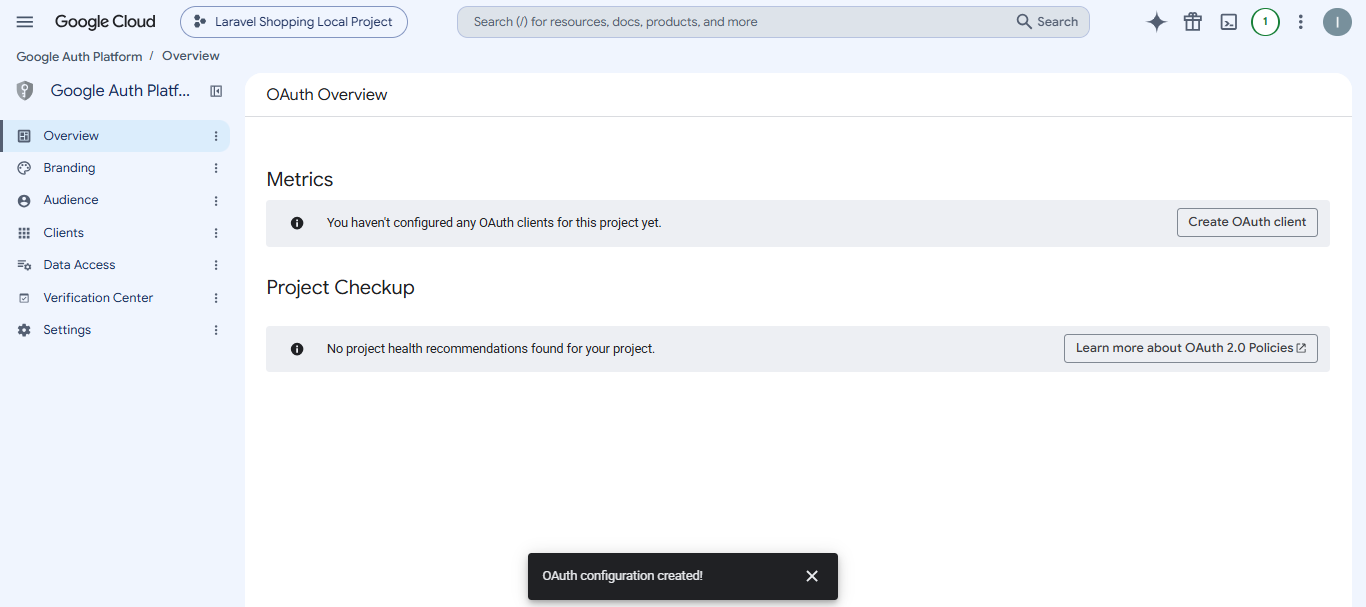Go to Audience section

[115, 200]
